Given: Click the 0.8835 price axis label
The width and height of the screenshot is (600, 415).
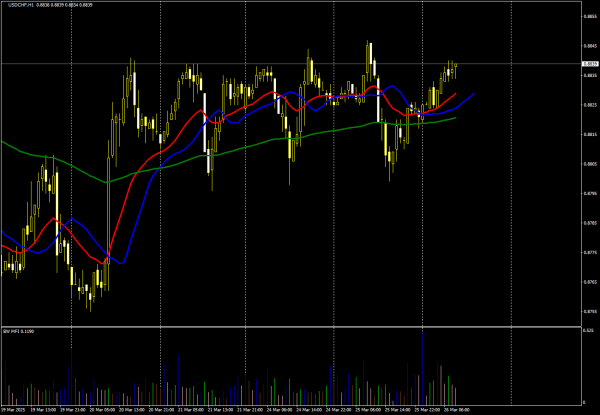Looking at the screenshot, I should [590, 75].
